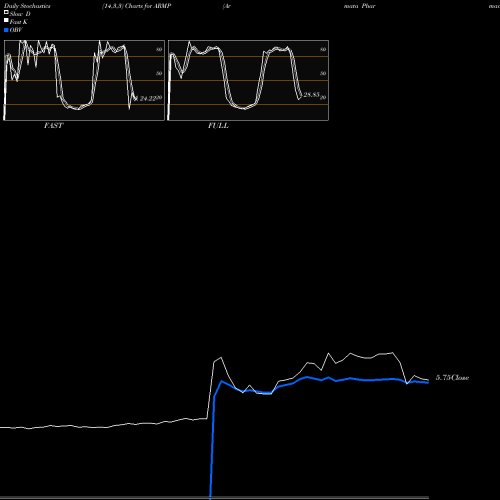Click the Fast K legend swatch
The image size is (500, 500).
point(6,20)
